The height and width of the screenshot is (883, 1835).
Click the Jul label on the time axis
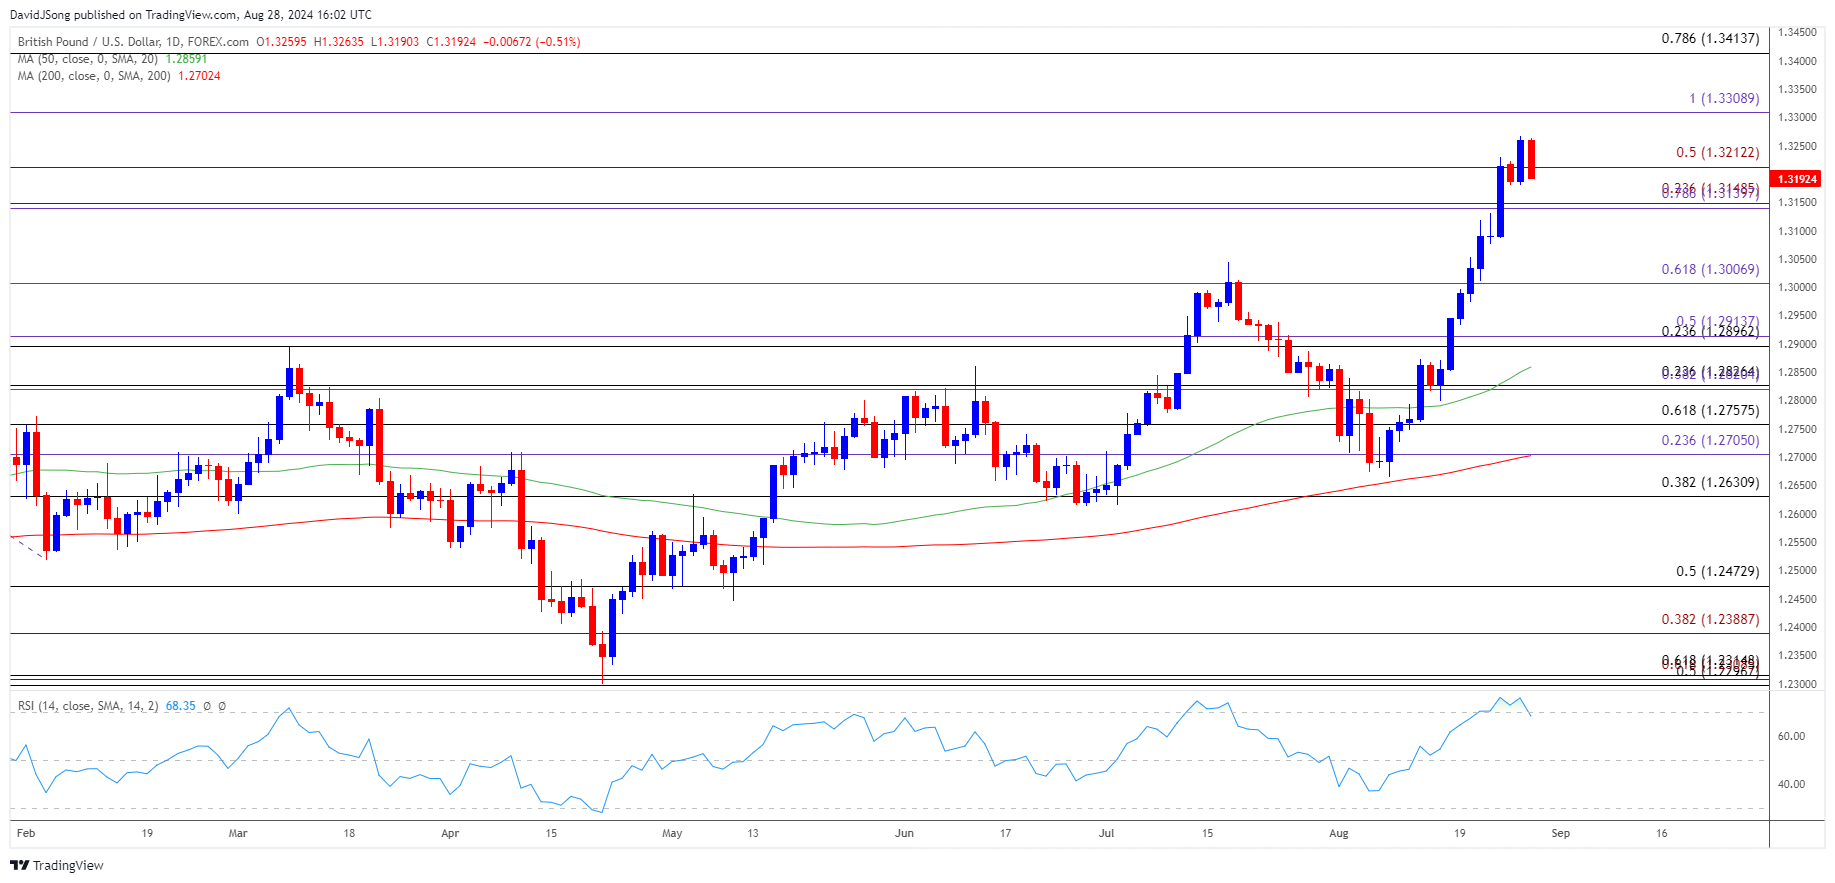point(1106,834)
